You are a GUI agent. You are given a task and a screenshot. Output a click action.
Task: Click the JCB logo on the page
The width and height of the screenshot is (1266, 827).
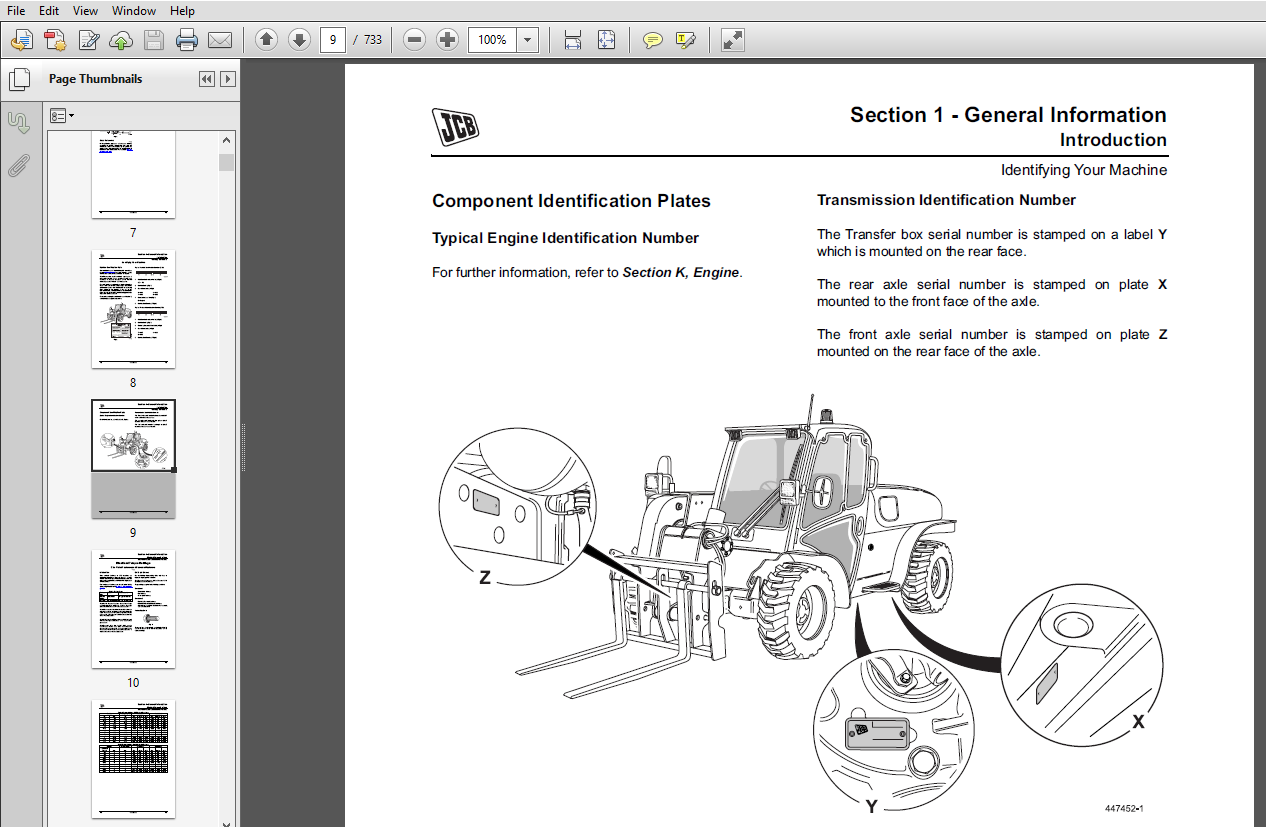click(455, 127)
